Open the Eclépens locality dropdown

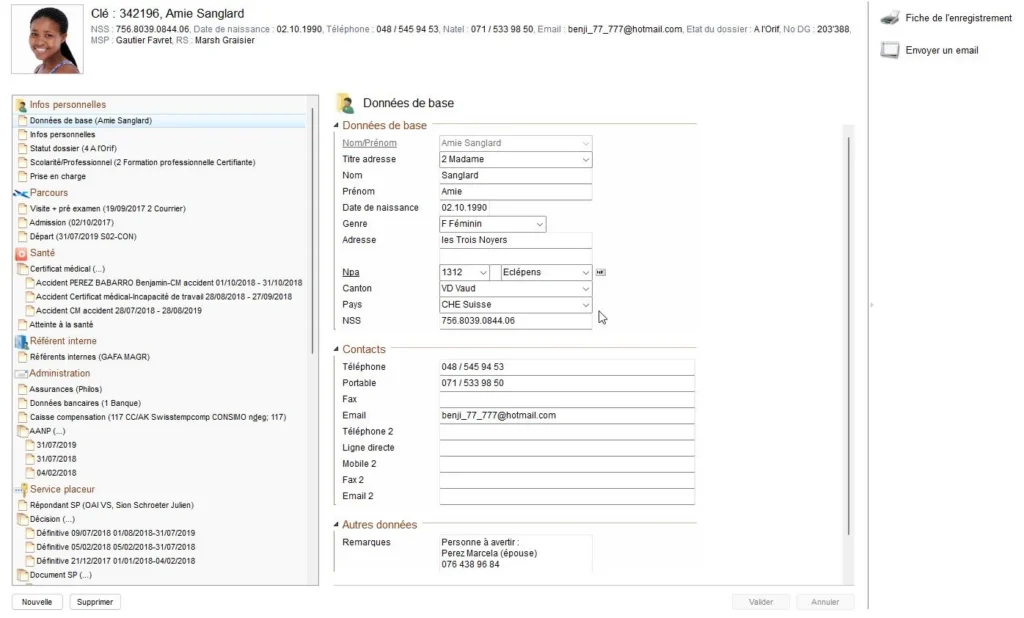pos(585,272)
